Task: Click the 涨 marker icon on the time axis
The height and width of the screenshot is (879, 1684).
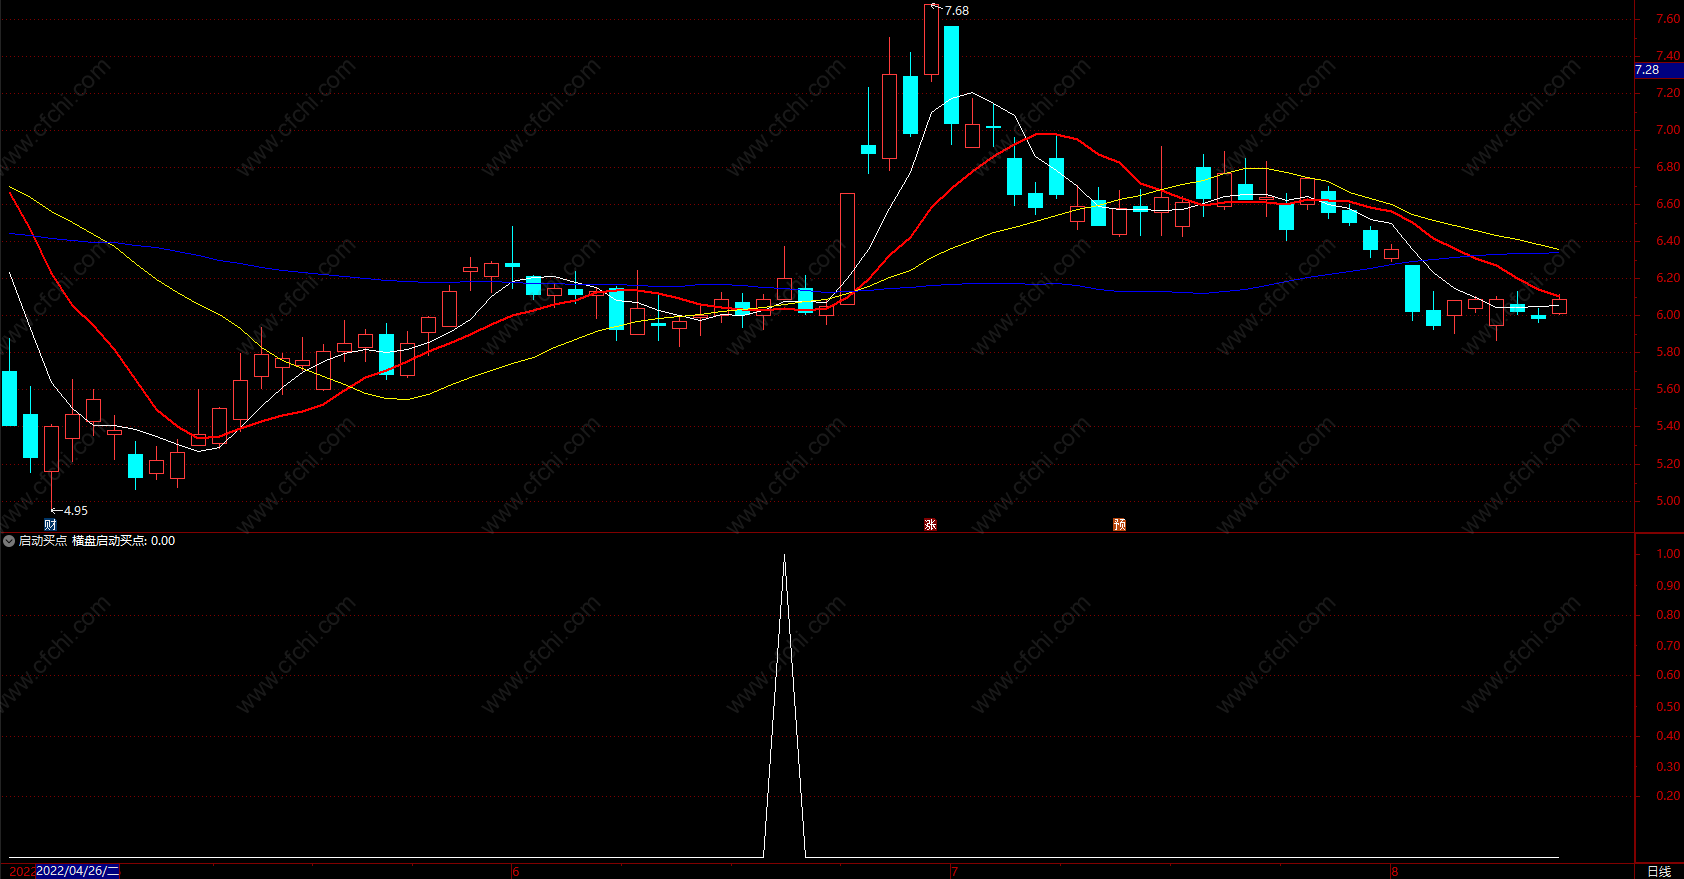Action: (930, 525)
